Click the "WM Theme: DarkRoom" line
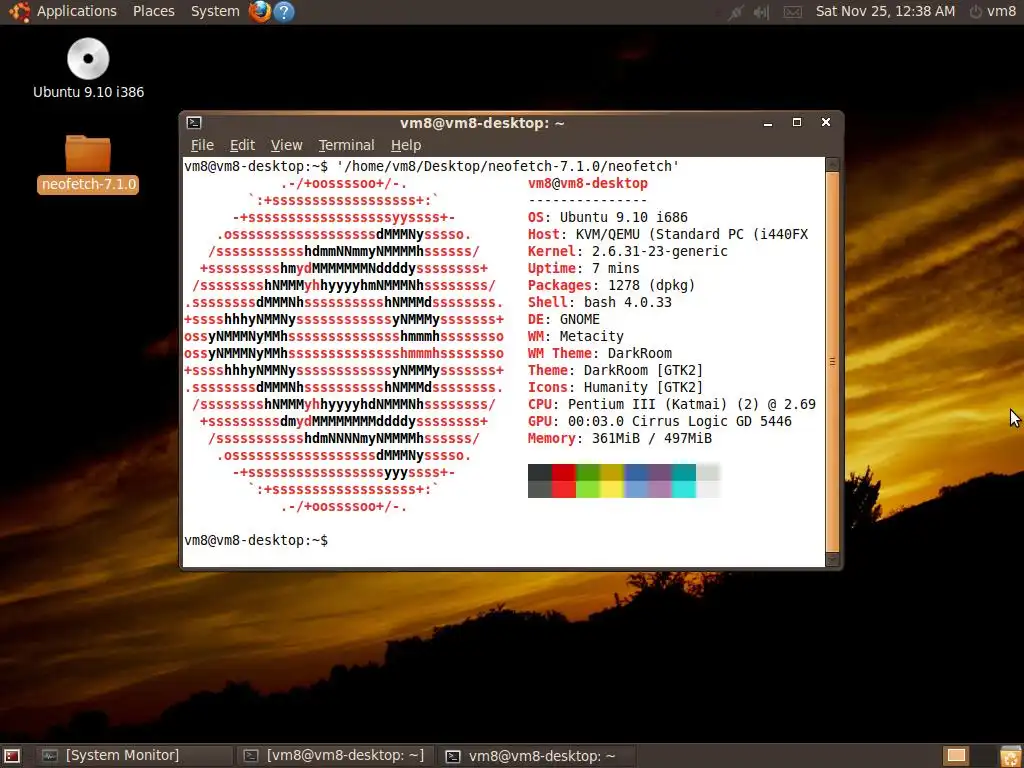This screenshot has width=1024, height=768. [x=600, y=353]
